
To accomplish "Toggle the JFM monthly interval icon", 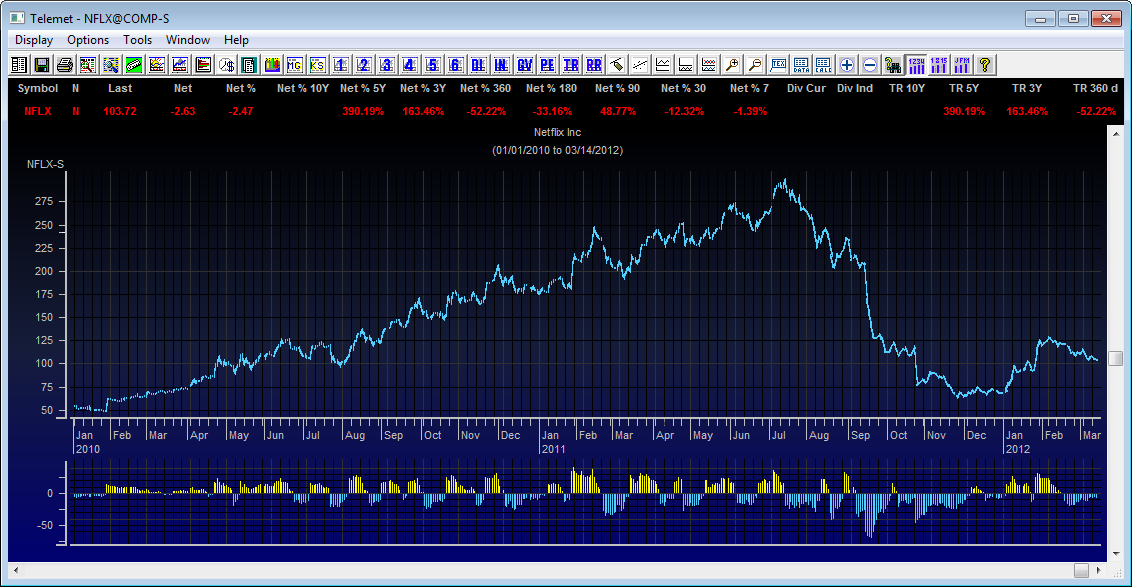I will point(962,65).
